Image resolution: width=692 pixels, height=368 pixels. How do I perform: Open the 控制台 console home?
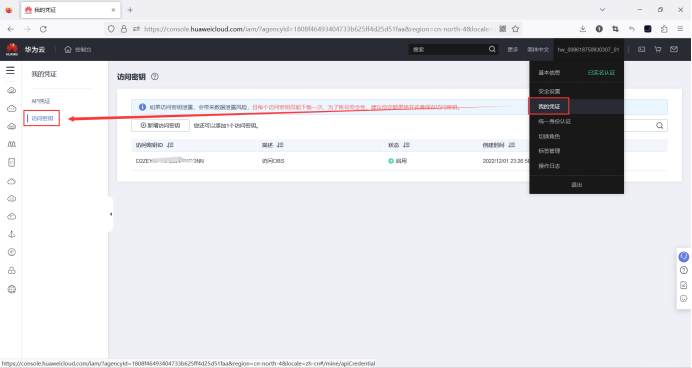click(x=78, y=49)
